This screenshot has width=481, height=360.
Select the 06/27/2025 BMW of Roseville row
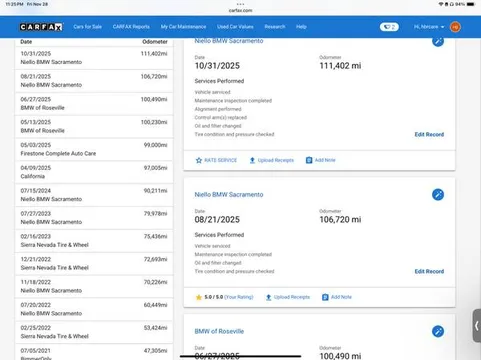pos(94,104)
